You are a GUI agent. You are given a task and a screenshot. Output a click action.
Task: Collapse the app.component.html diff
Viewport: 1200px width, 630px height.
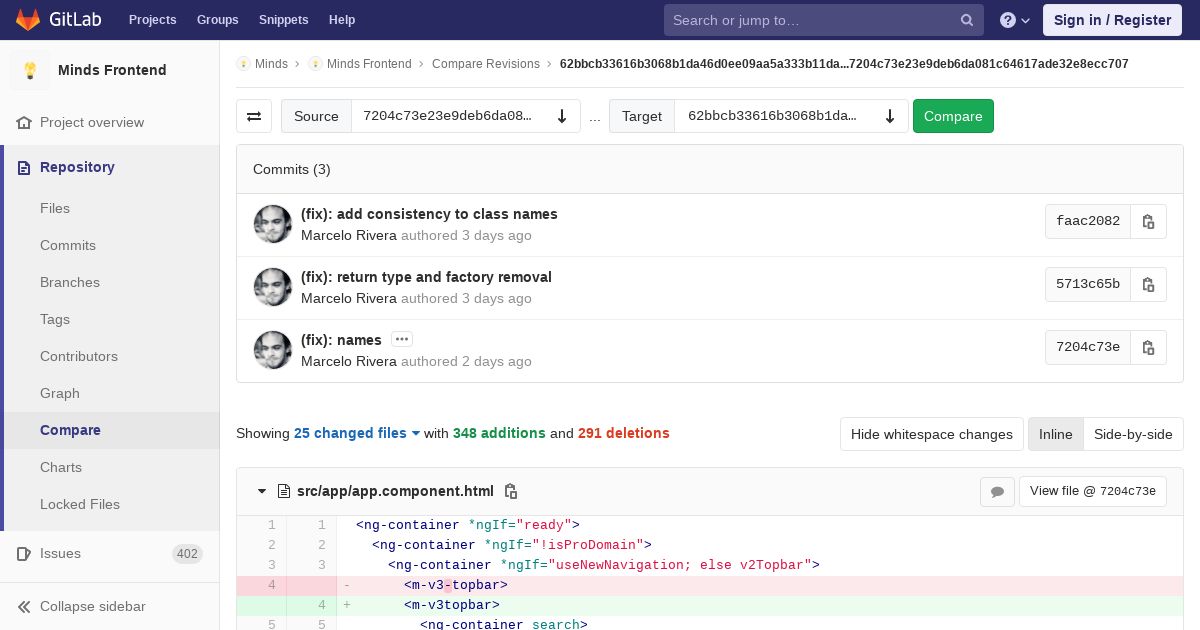pyautogui.click(x=262, y=491)
